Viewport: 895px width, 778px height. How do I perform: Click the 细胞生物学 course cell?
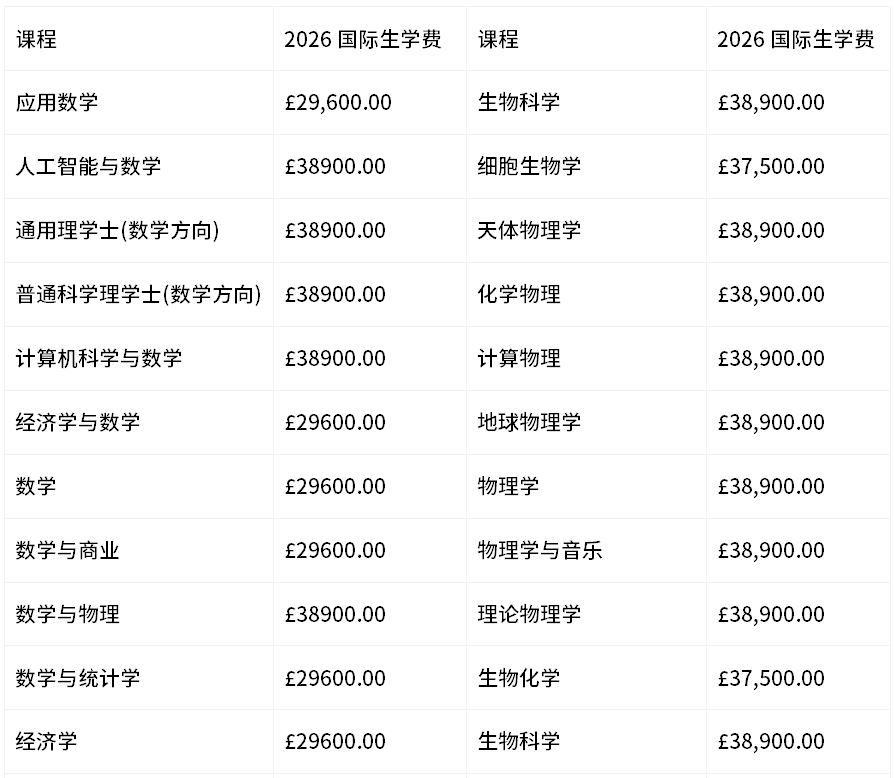[x=529, y=166]
